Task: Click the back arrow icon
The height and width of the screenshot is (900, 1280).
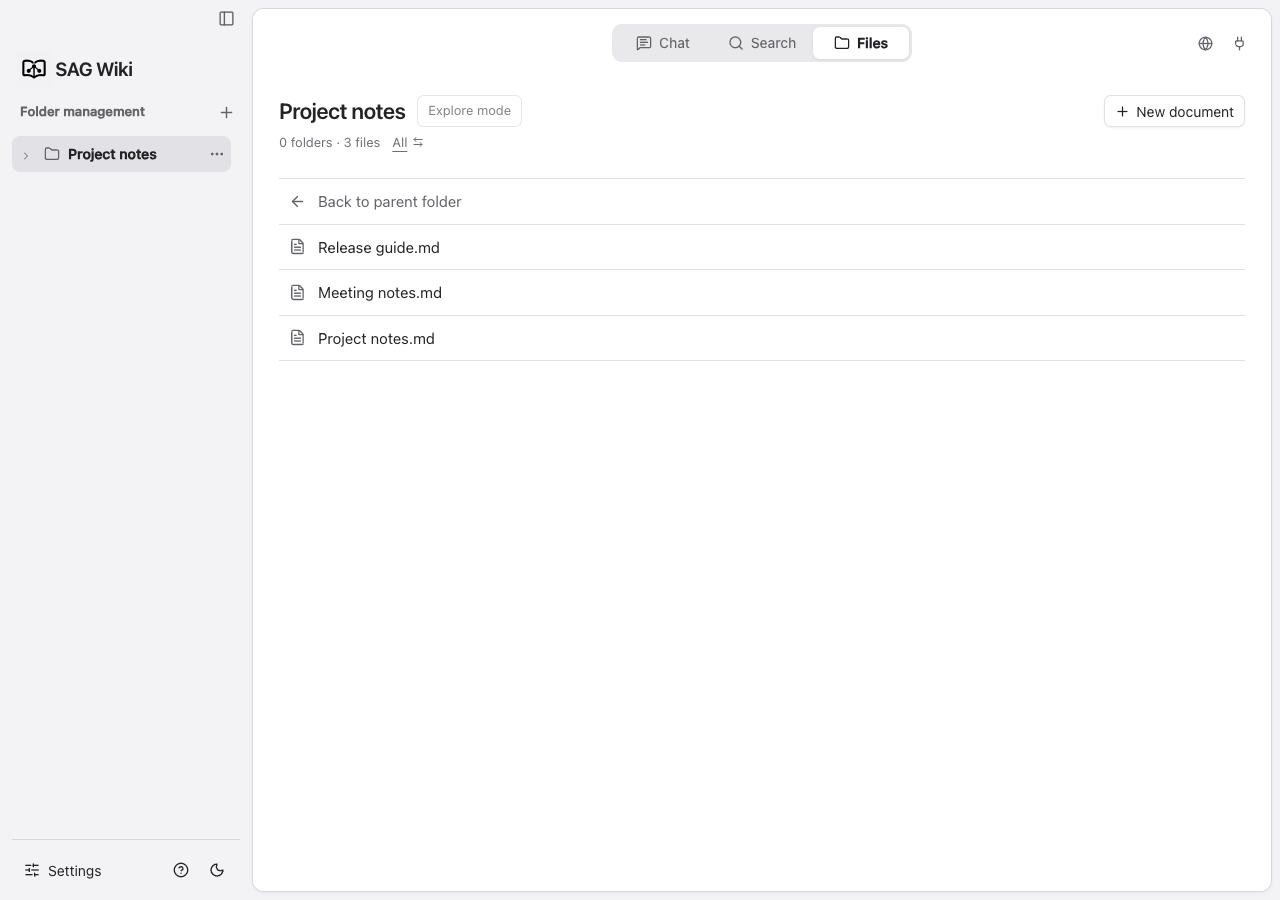Action: click(x=297, y=202)
